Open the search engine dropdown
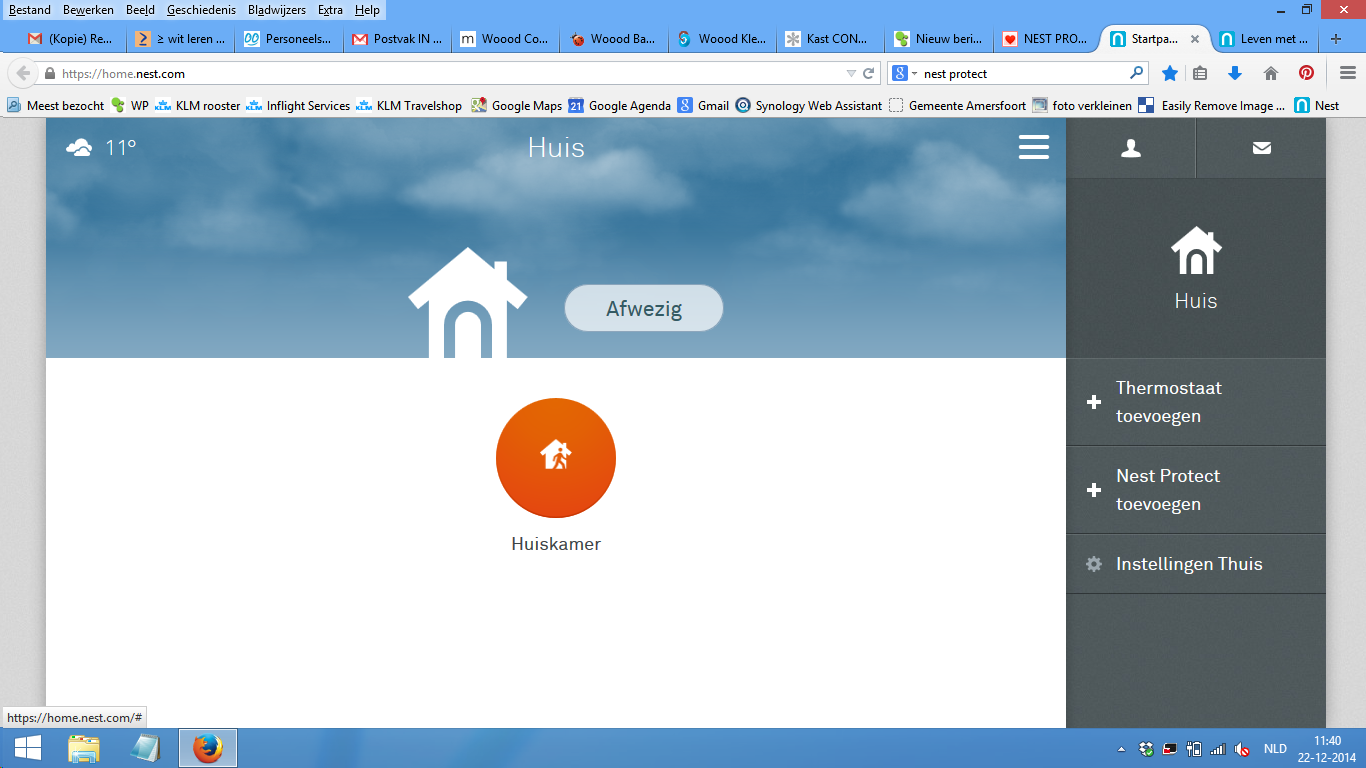 click(x=904, y=73)
